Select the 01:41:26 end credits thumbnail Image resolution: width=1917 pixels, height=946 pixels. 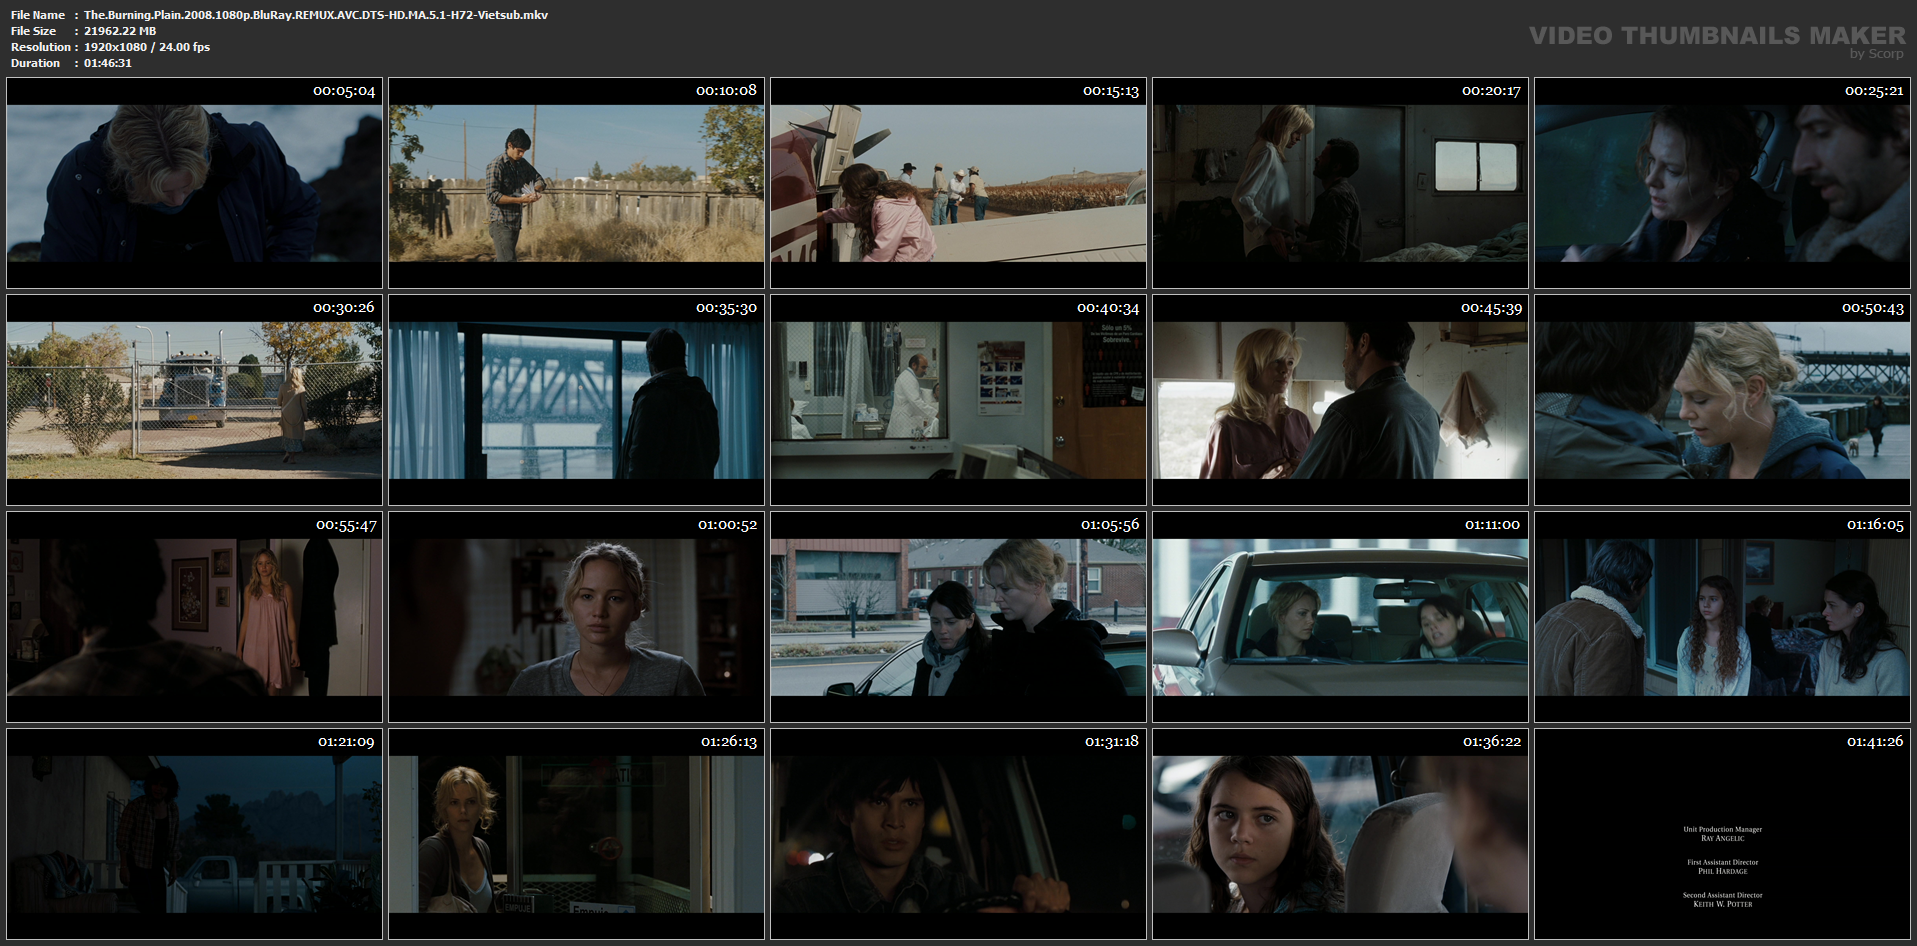coord(1722,834)
